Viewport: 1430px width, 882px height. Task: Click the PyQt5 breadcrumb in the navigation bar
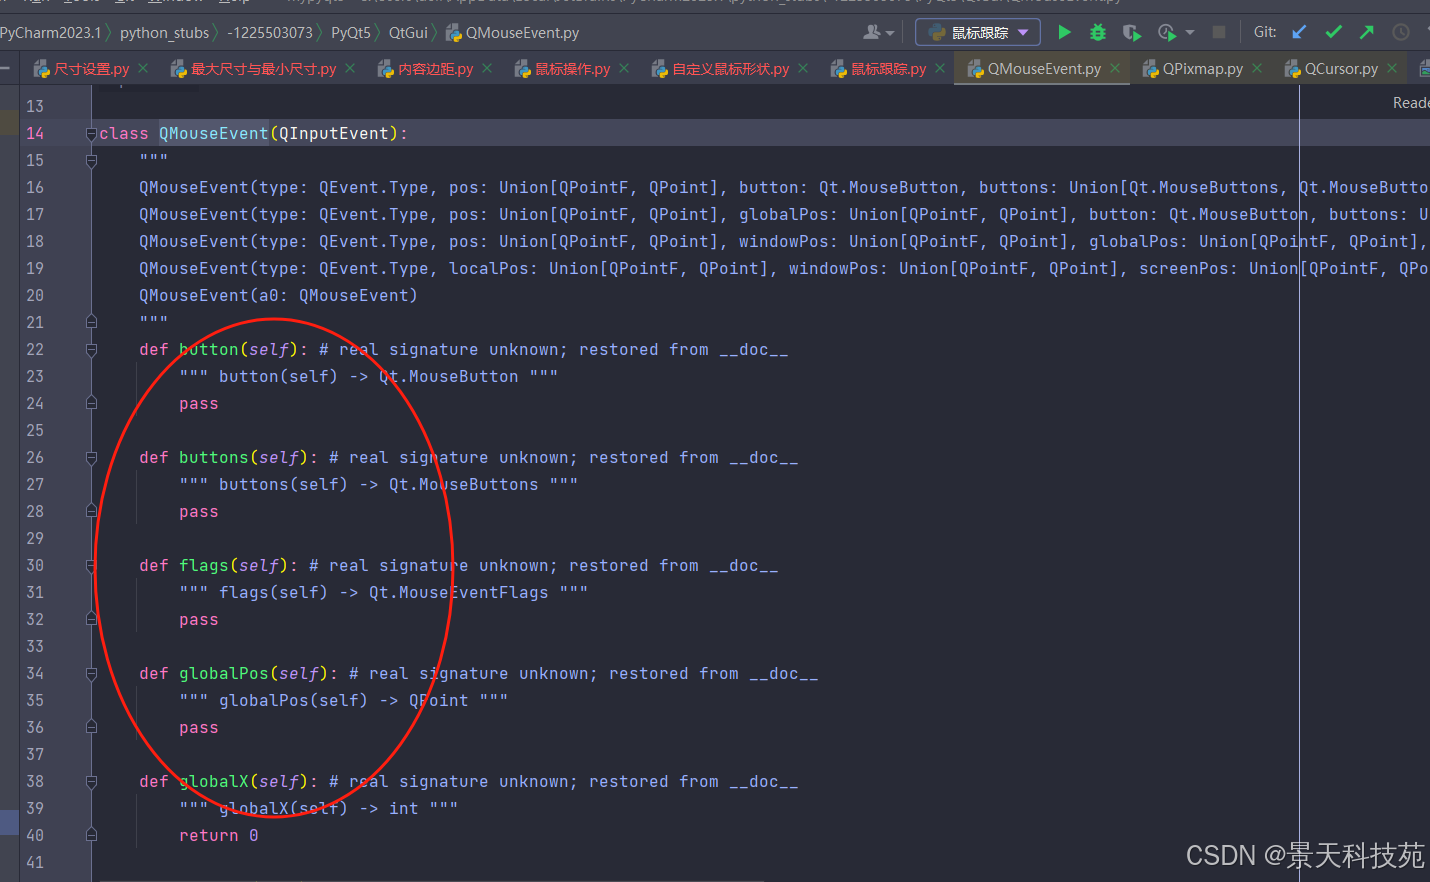coord(350,33)
